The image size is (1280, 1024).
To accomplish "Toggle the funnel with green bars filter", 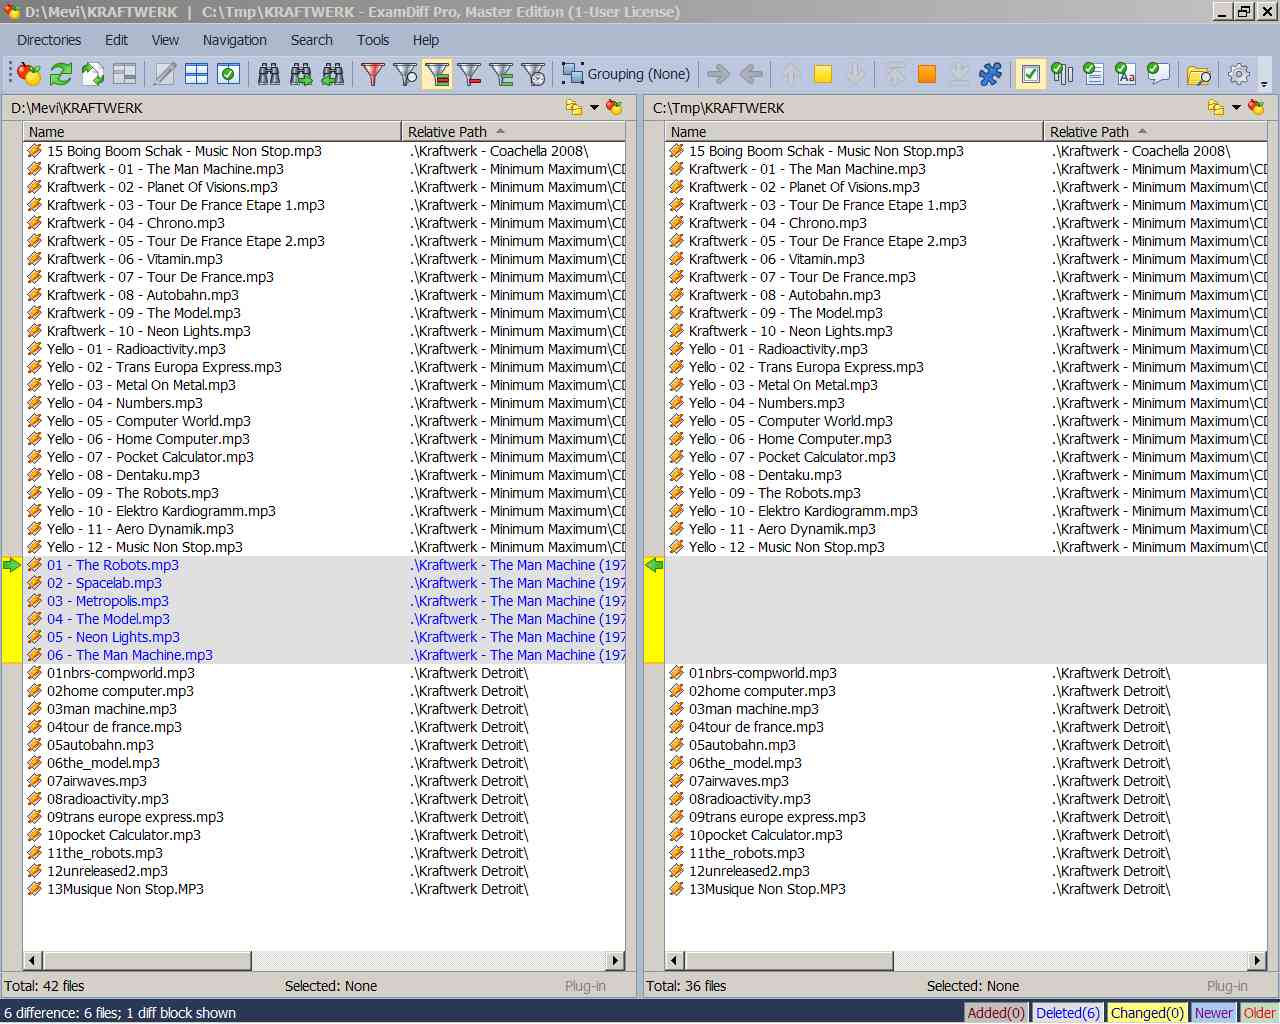I will click(501, 74).
